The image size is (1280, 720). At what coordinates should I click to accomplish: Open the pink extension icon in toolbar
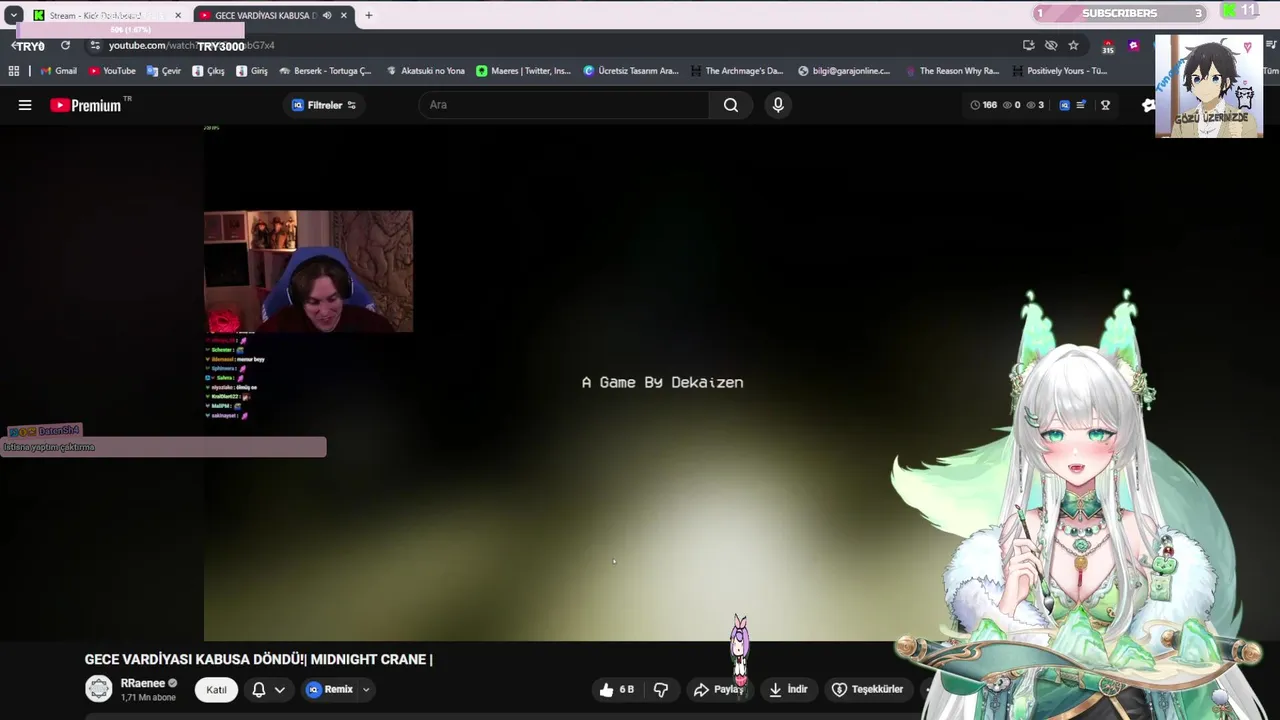(x=1133, y=45)
